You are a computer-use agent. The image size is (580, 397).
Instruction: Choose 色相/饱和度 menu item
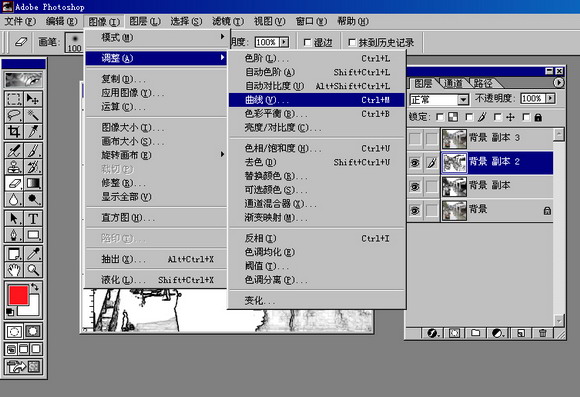coord(317,148)
